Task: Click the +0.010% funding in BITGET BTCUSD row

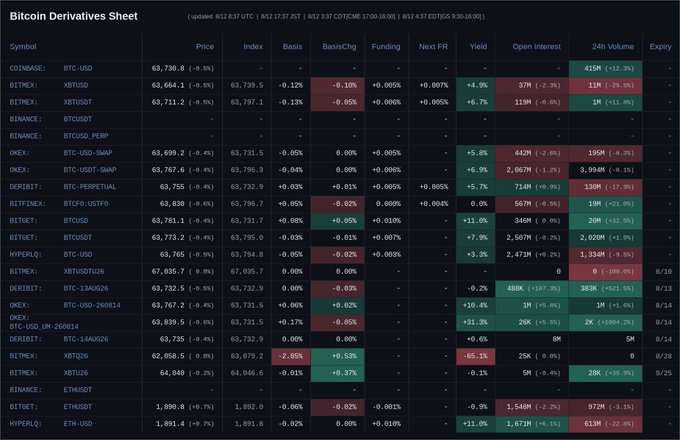Action: click(x=386, y=221)
